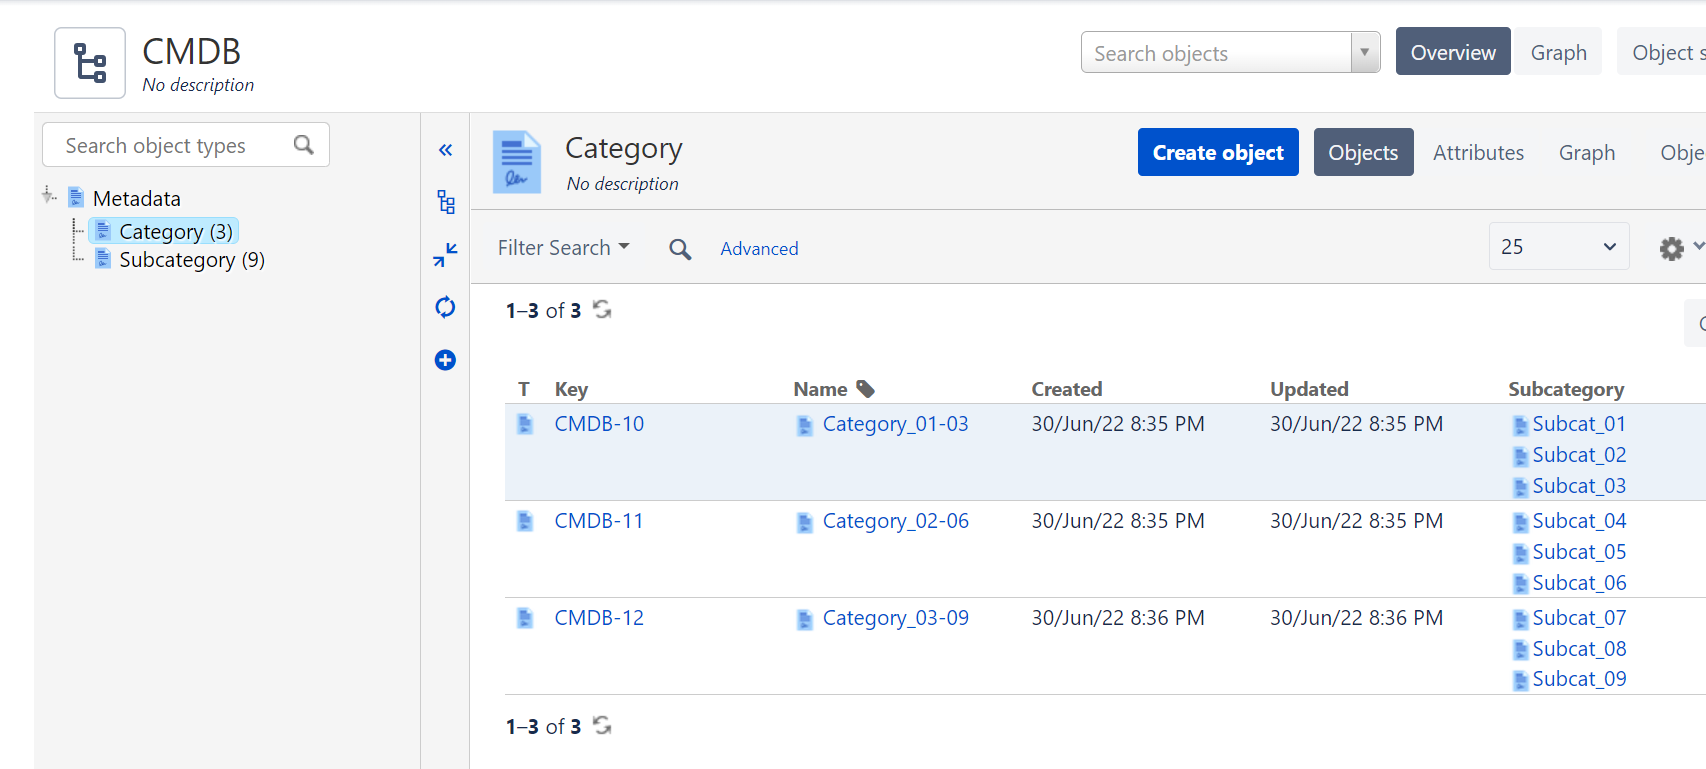Collapse the Metadata tree node

tap(48, 196)
